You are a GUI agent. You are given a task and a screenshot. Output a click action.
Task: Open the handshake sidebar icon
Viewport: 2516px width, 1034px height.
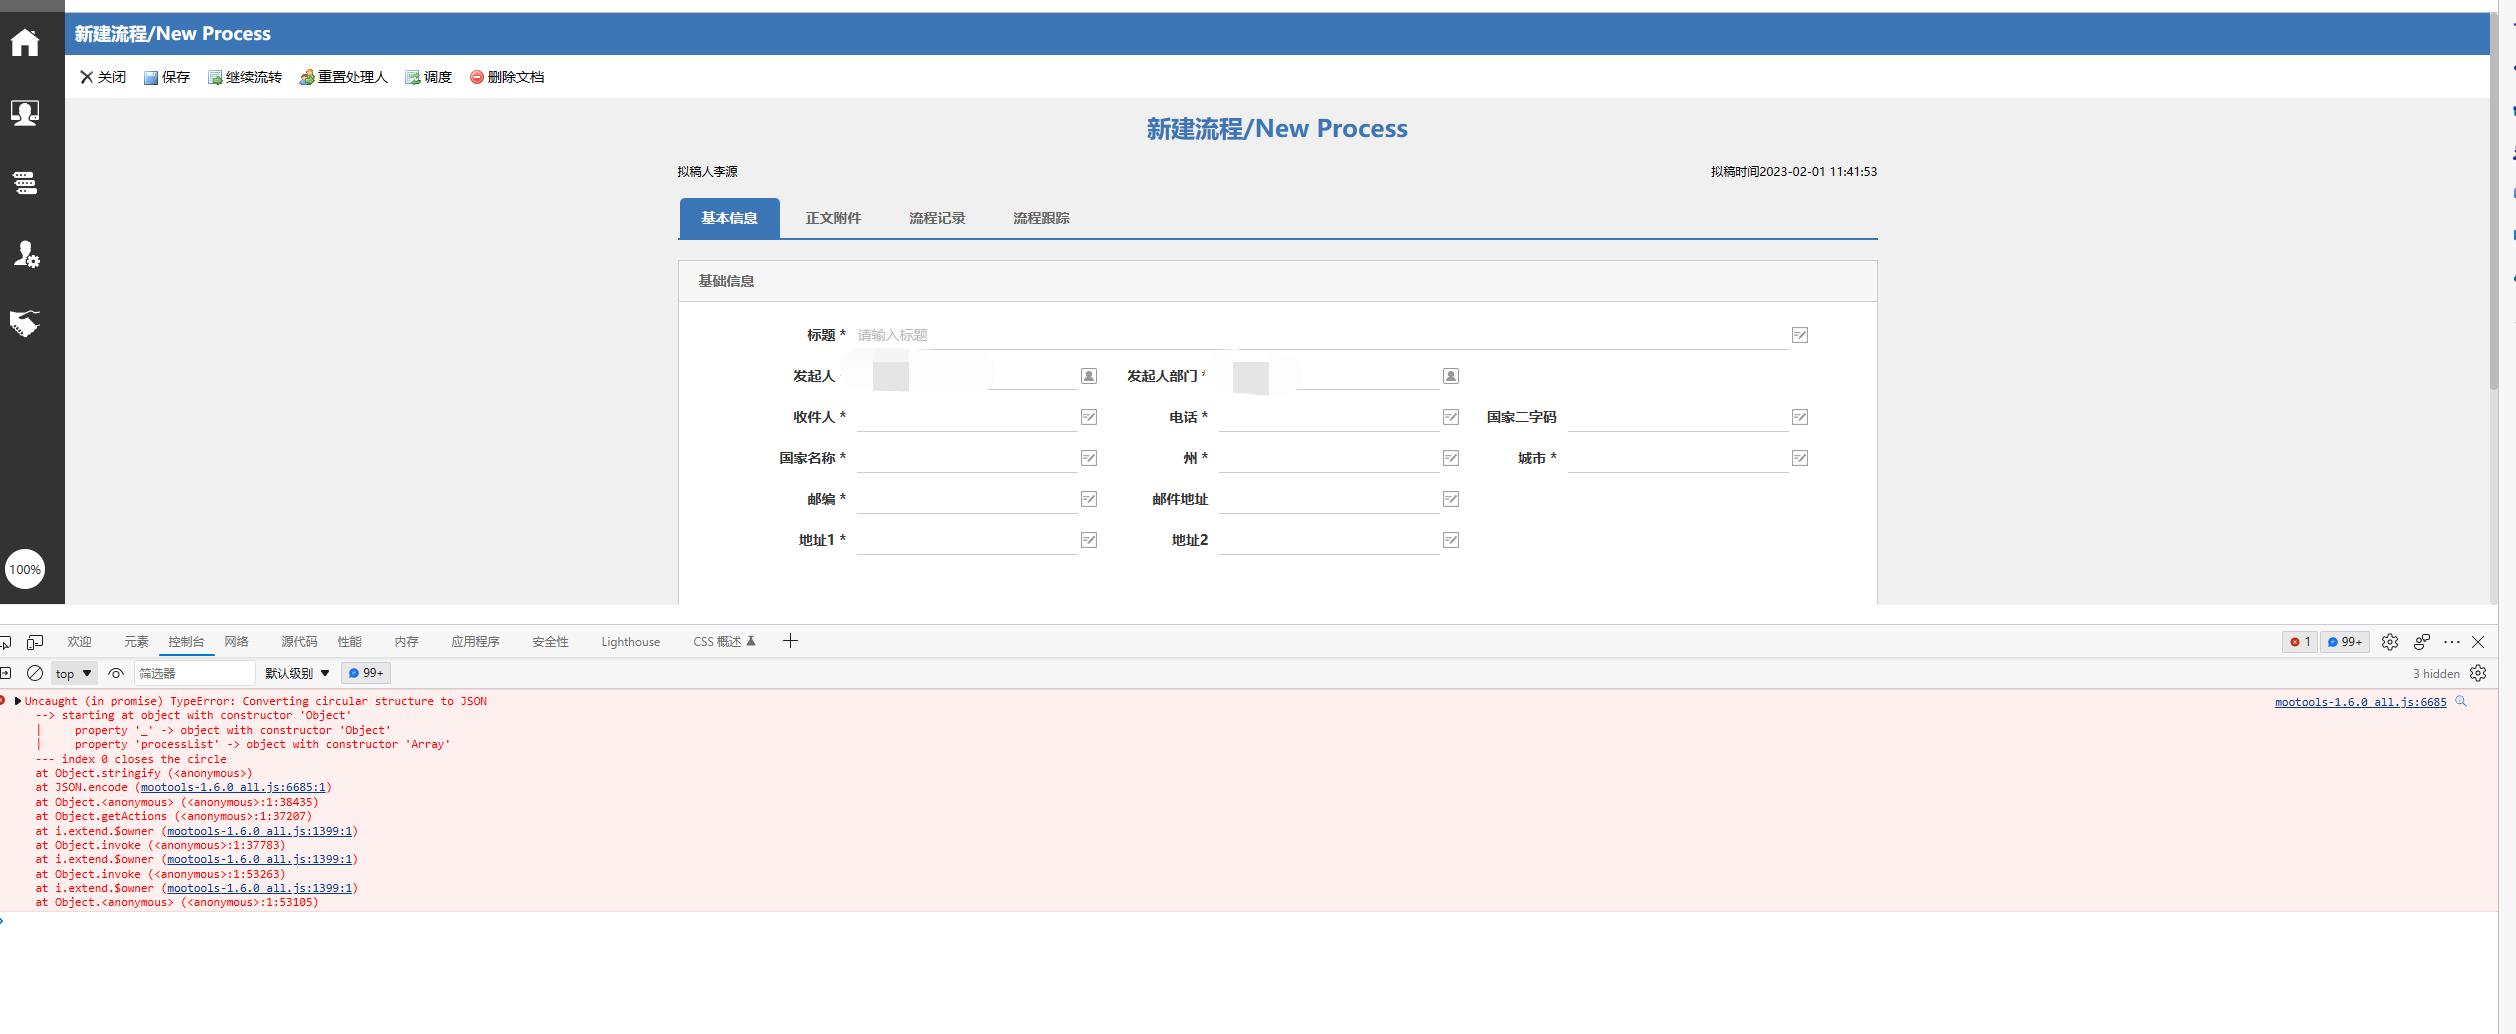pyautogui.click(x=25, y=323)
